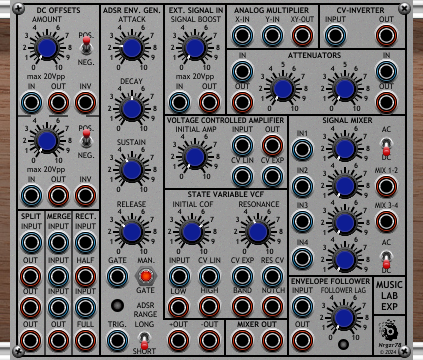Image resolution: width=423 pixels, height=360 pixels.
Task: Click the ADSR +OUT jack
Action: coord(179,340)
